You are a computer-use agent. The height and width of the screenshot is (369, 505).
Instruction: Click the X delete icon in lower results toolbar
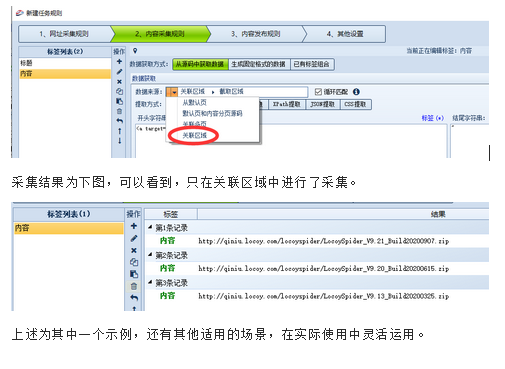[x=134, y=250]
